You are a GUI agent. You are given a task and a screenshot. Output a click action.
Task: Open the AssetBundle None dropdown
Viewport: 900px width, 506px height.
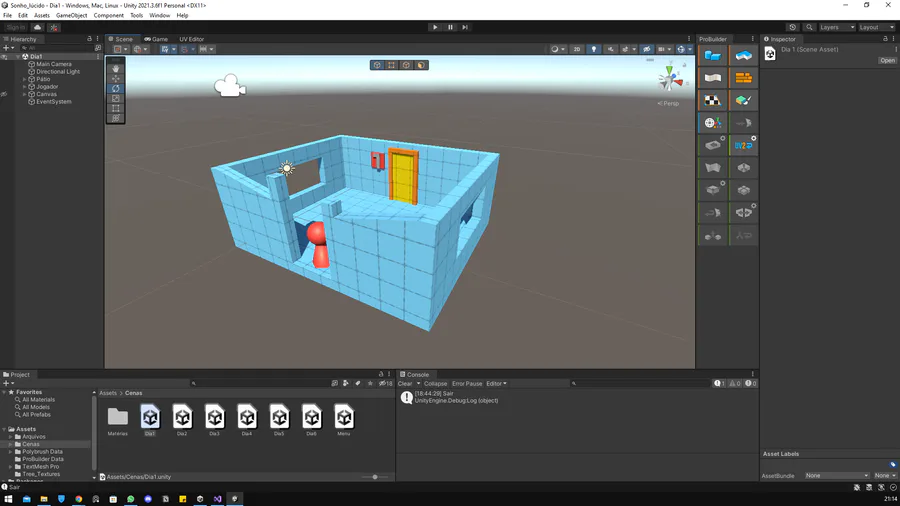837,476
